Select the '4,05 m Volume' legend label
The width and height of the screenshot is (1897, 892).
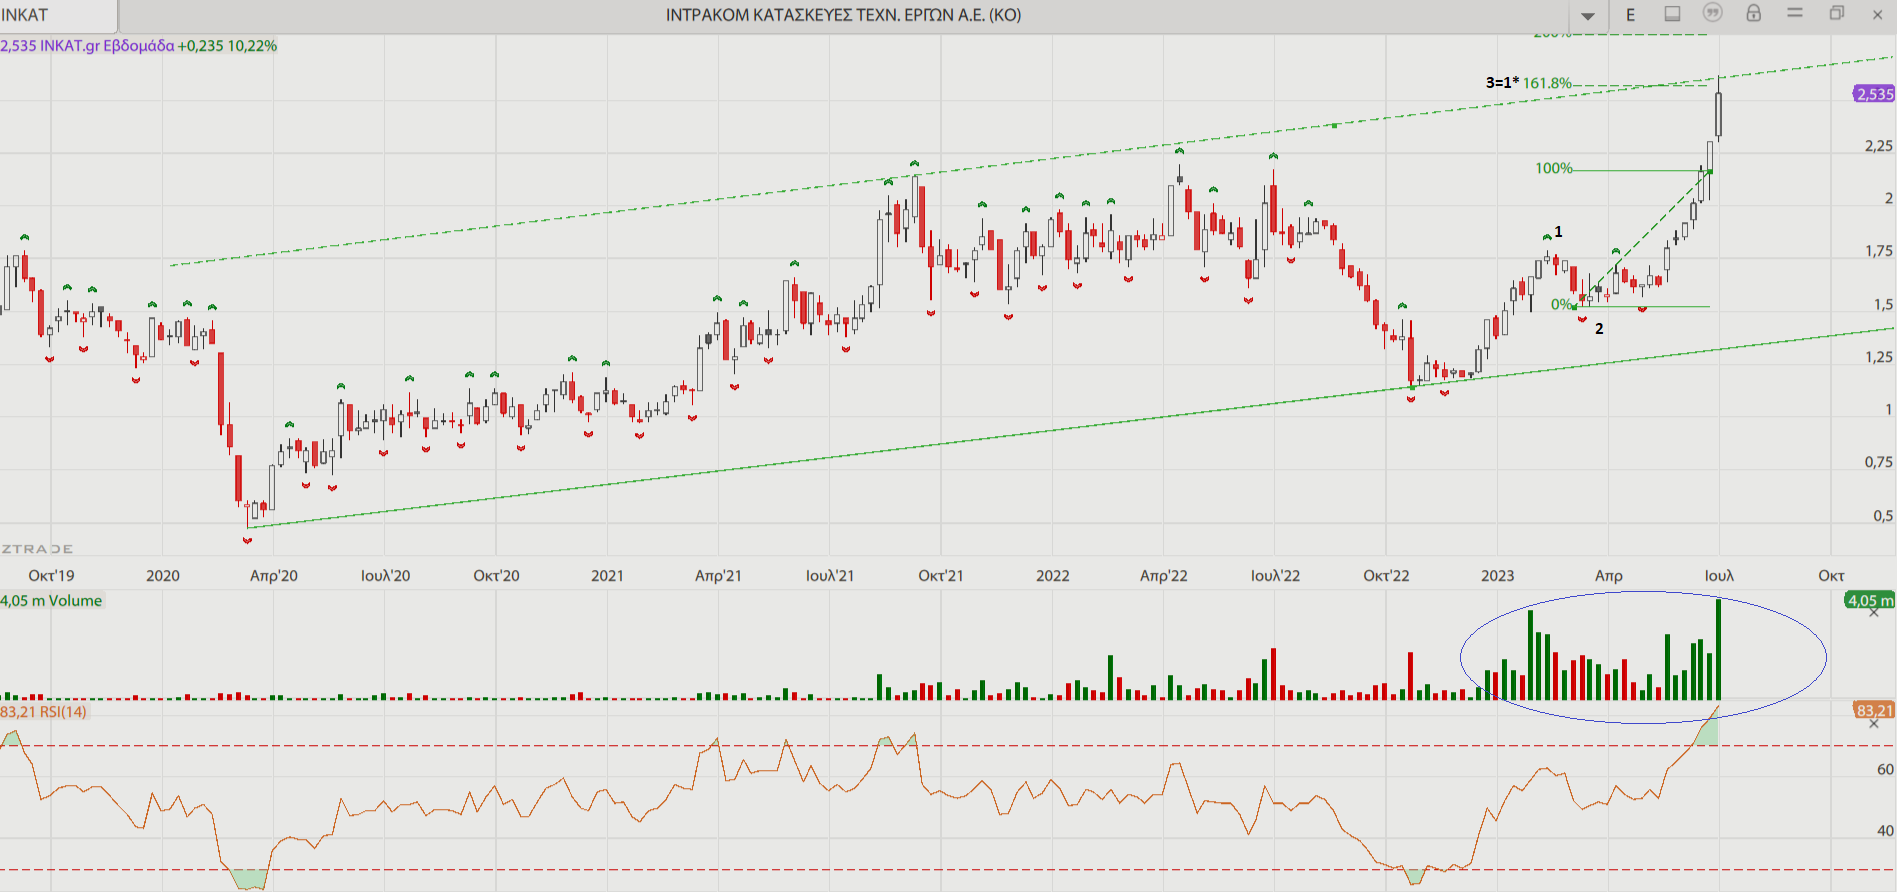click(51, 600)
